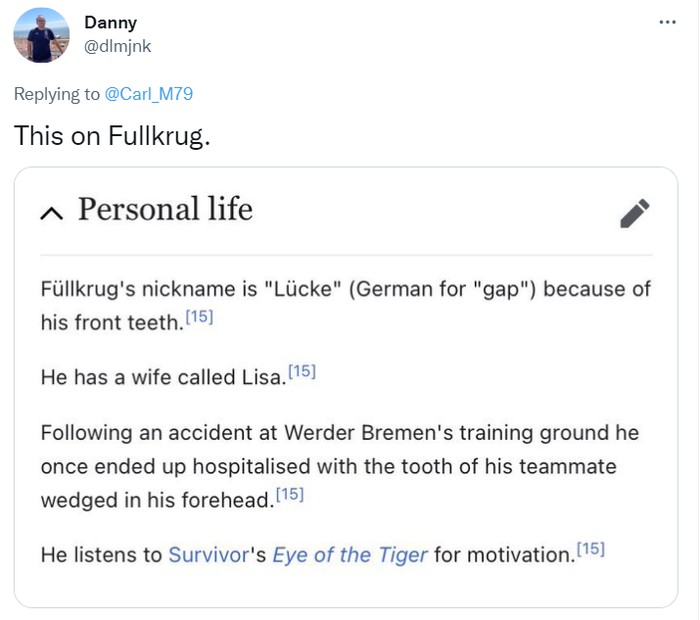This screenshot has height=620, width=700.
Task: Click Danny's profile avatar
Action: point(41,35)
